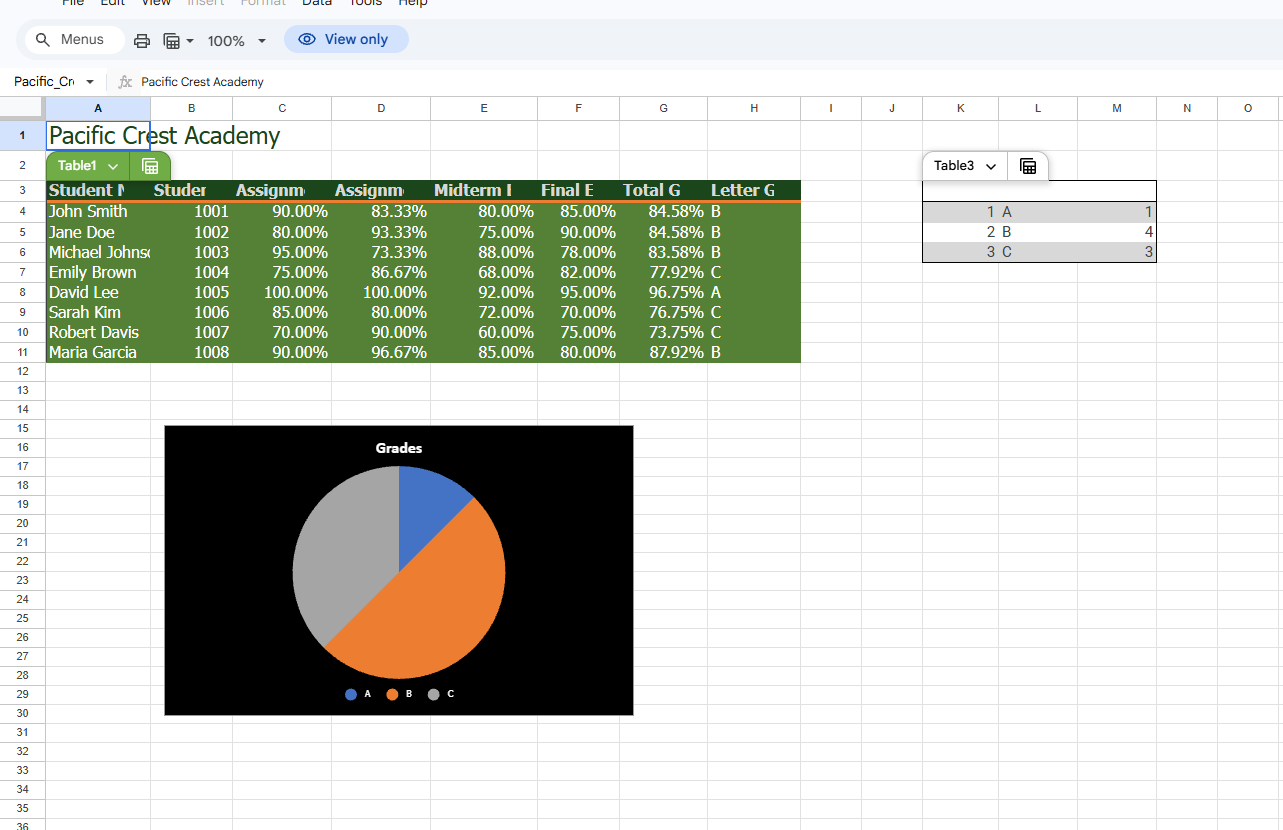
Task: Open the Table3 dropdown chevron
Action: click(x=991, y=166)
